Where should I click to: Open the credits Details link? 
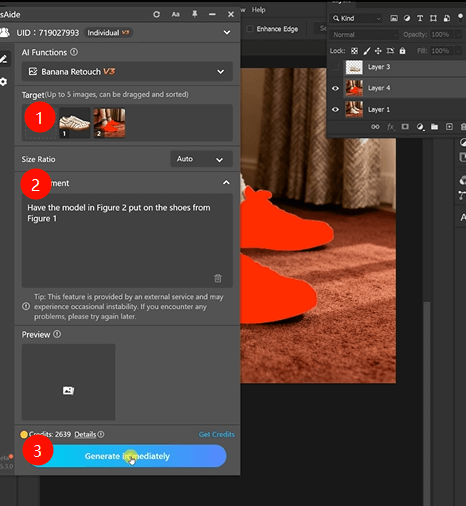85,434
